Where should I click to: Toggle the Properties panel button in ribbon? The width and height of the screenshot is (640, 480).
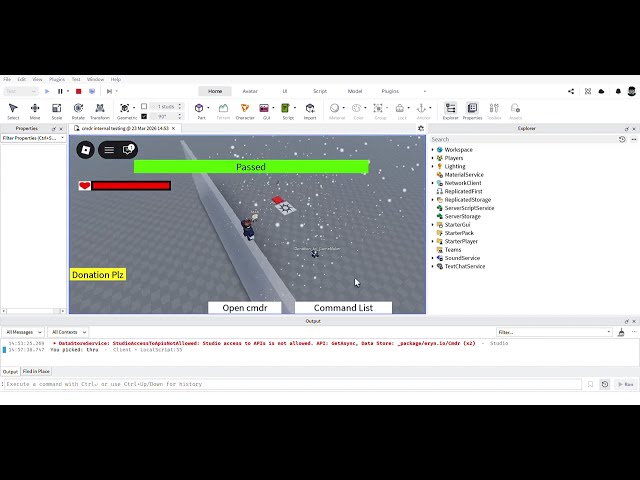tap(472, 111)
